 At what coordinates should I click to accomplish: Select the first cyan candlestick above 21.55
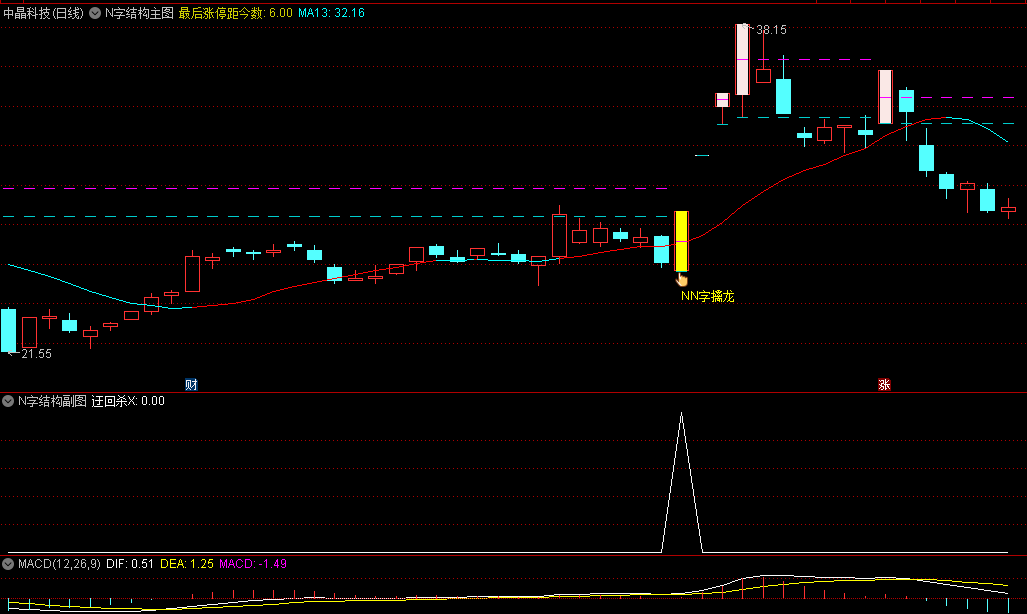tap(9, 330)
